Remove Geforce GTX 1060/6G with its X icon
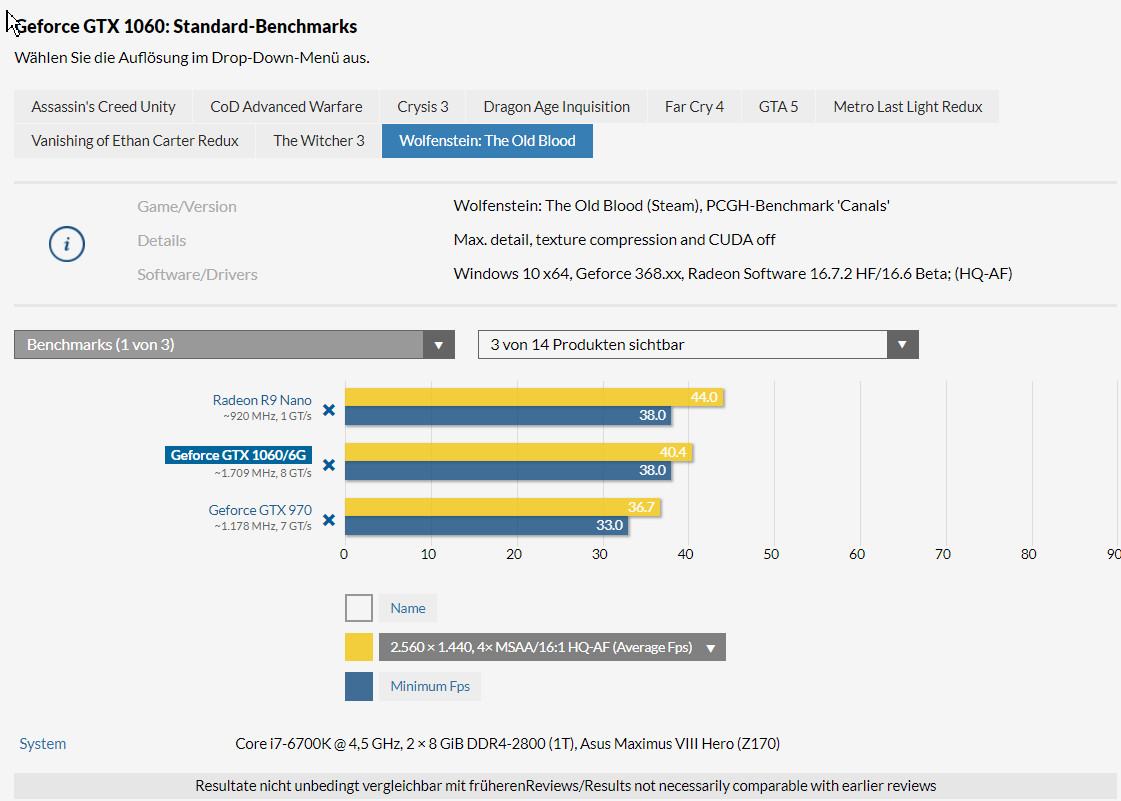The image size is (1121, 801). [x=329, y=465]
